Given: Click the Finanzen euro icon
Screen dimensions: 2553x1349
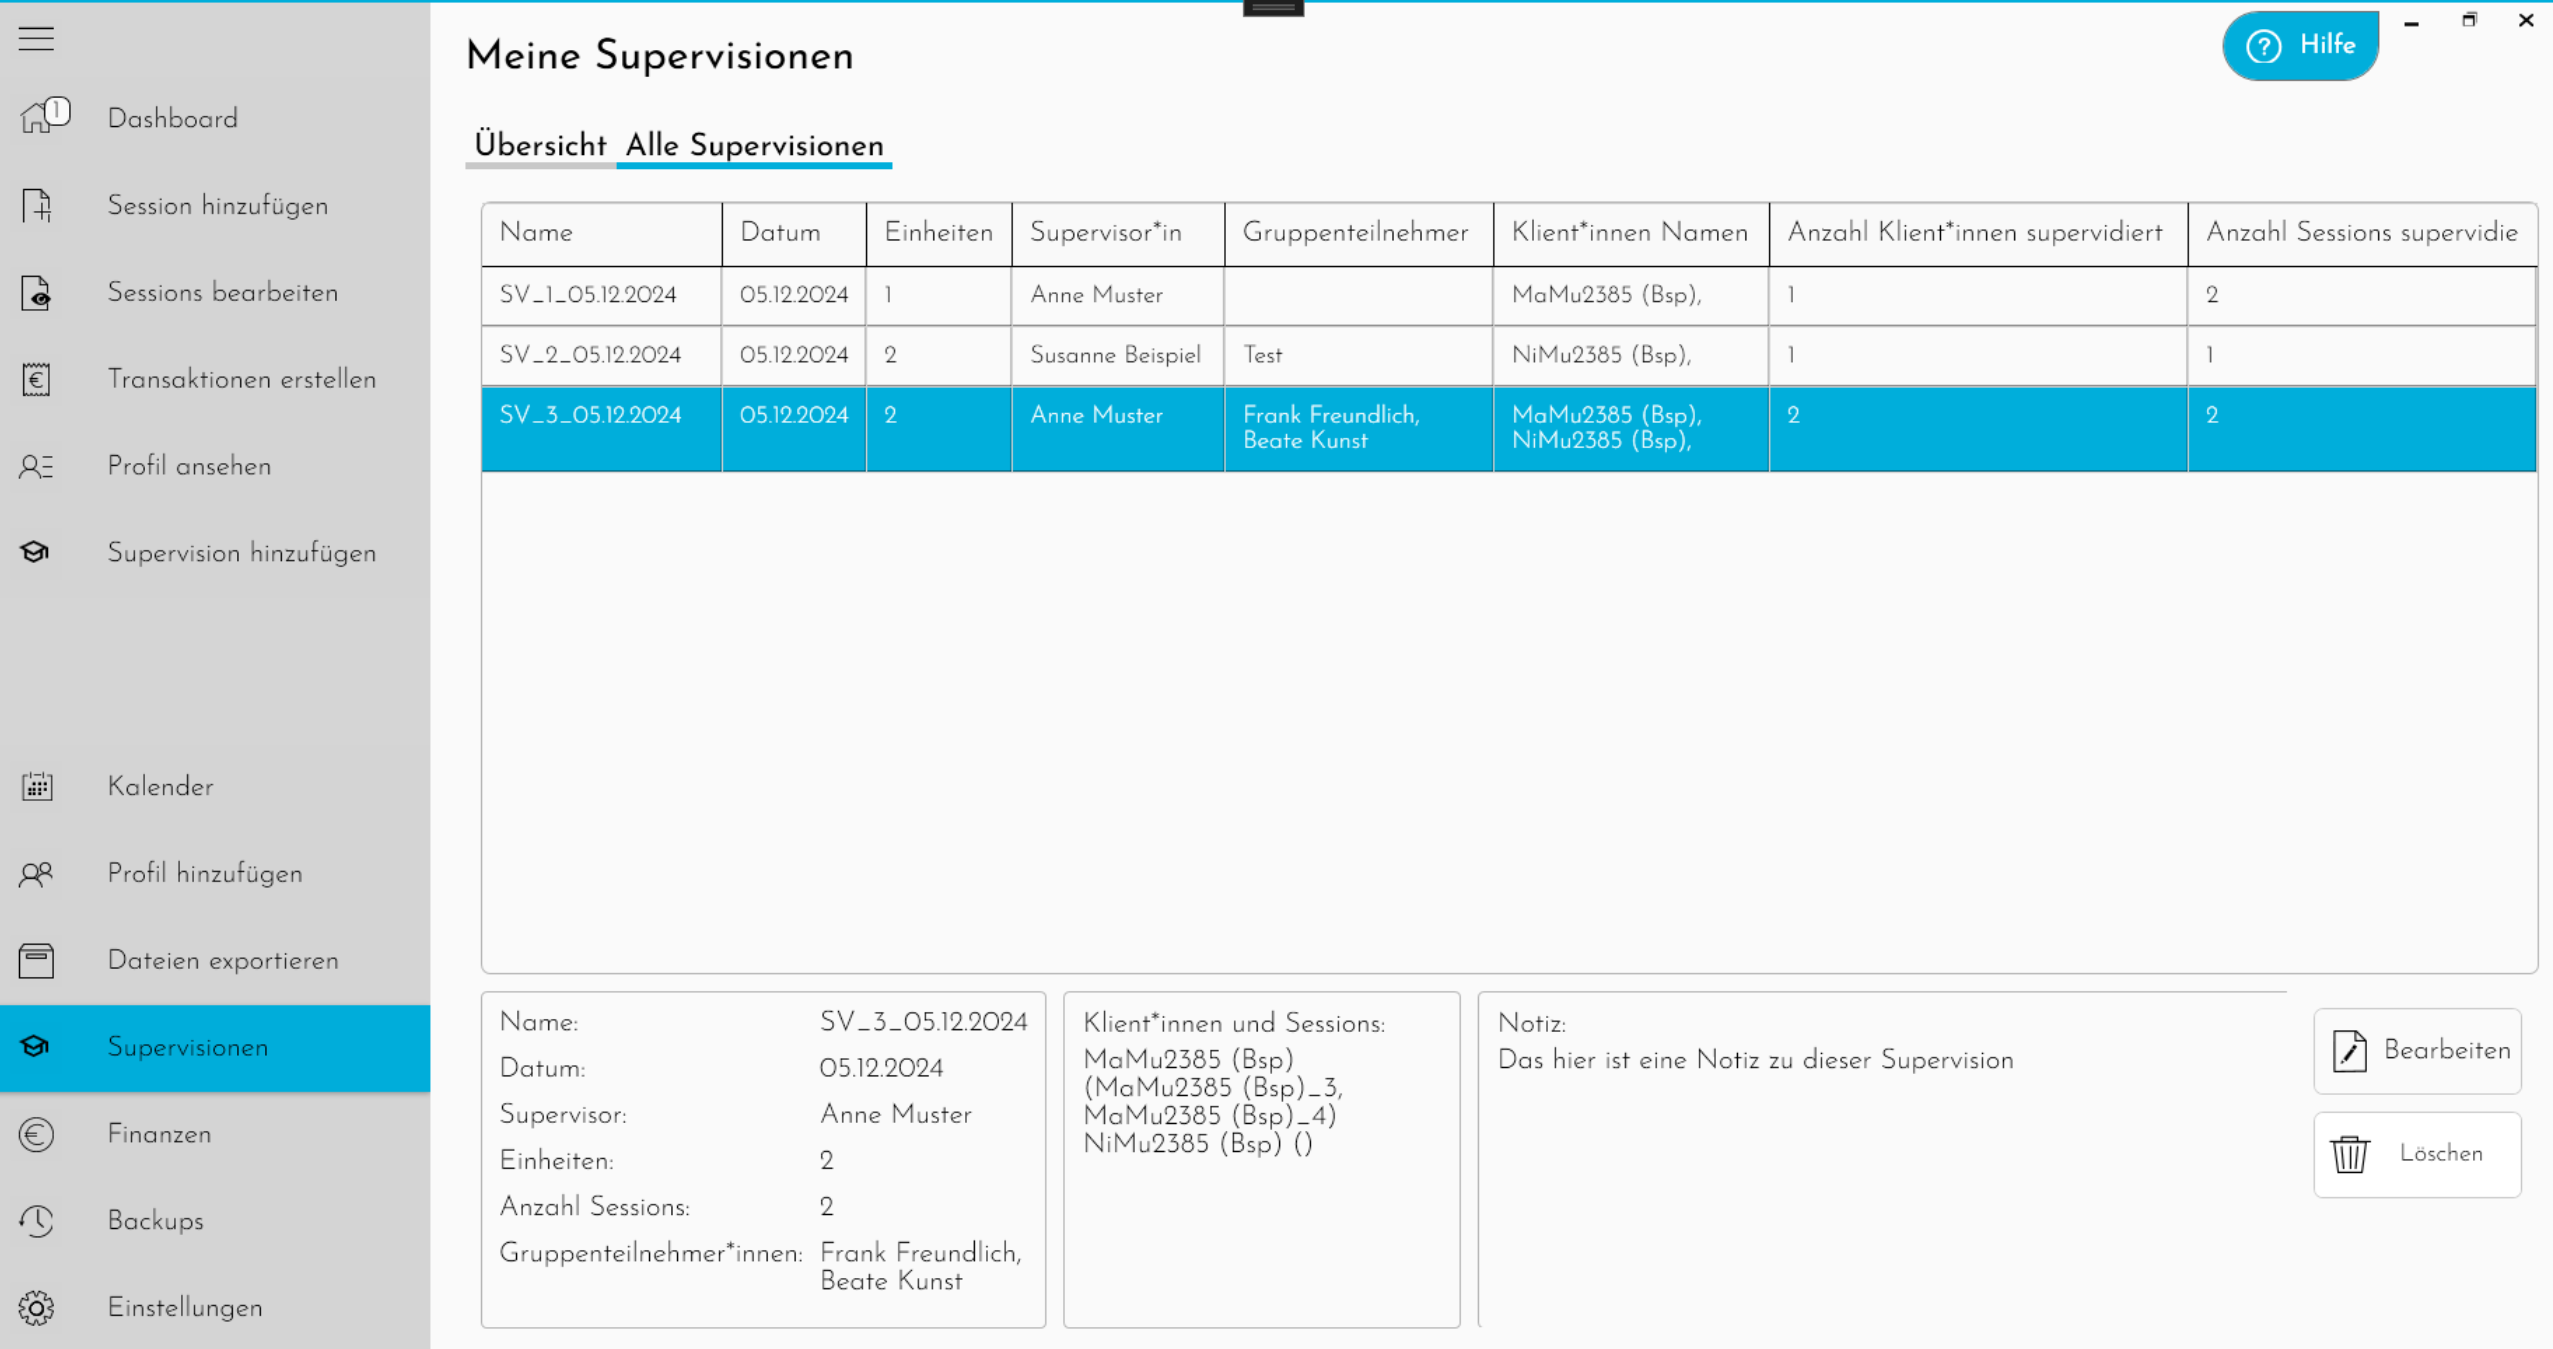Looking at the screenshot, I should pos(37,1135).
